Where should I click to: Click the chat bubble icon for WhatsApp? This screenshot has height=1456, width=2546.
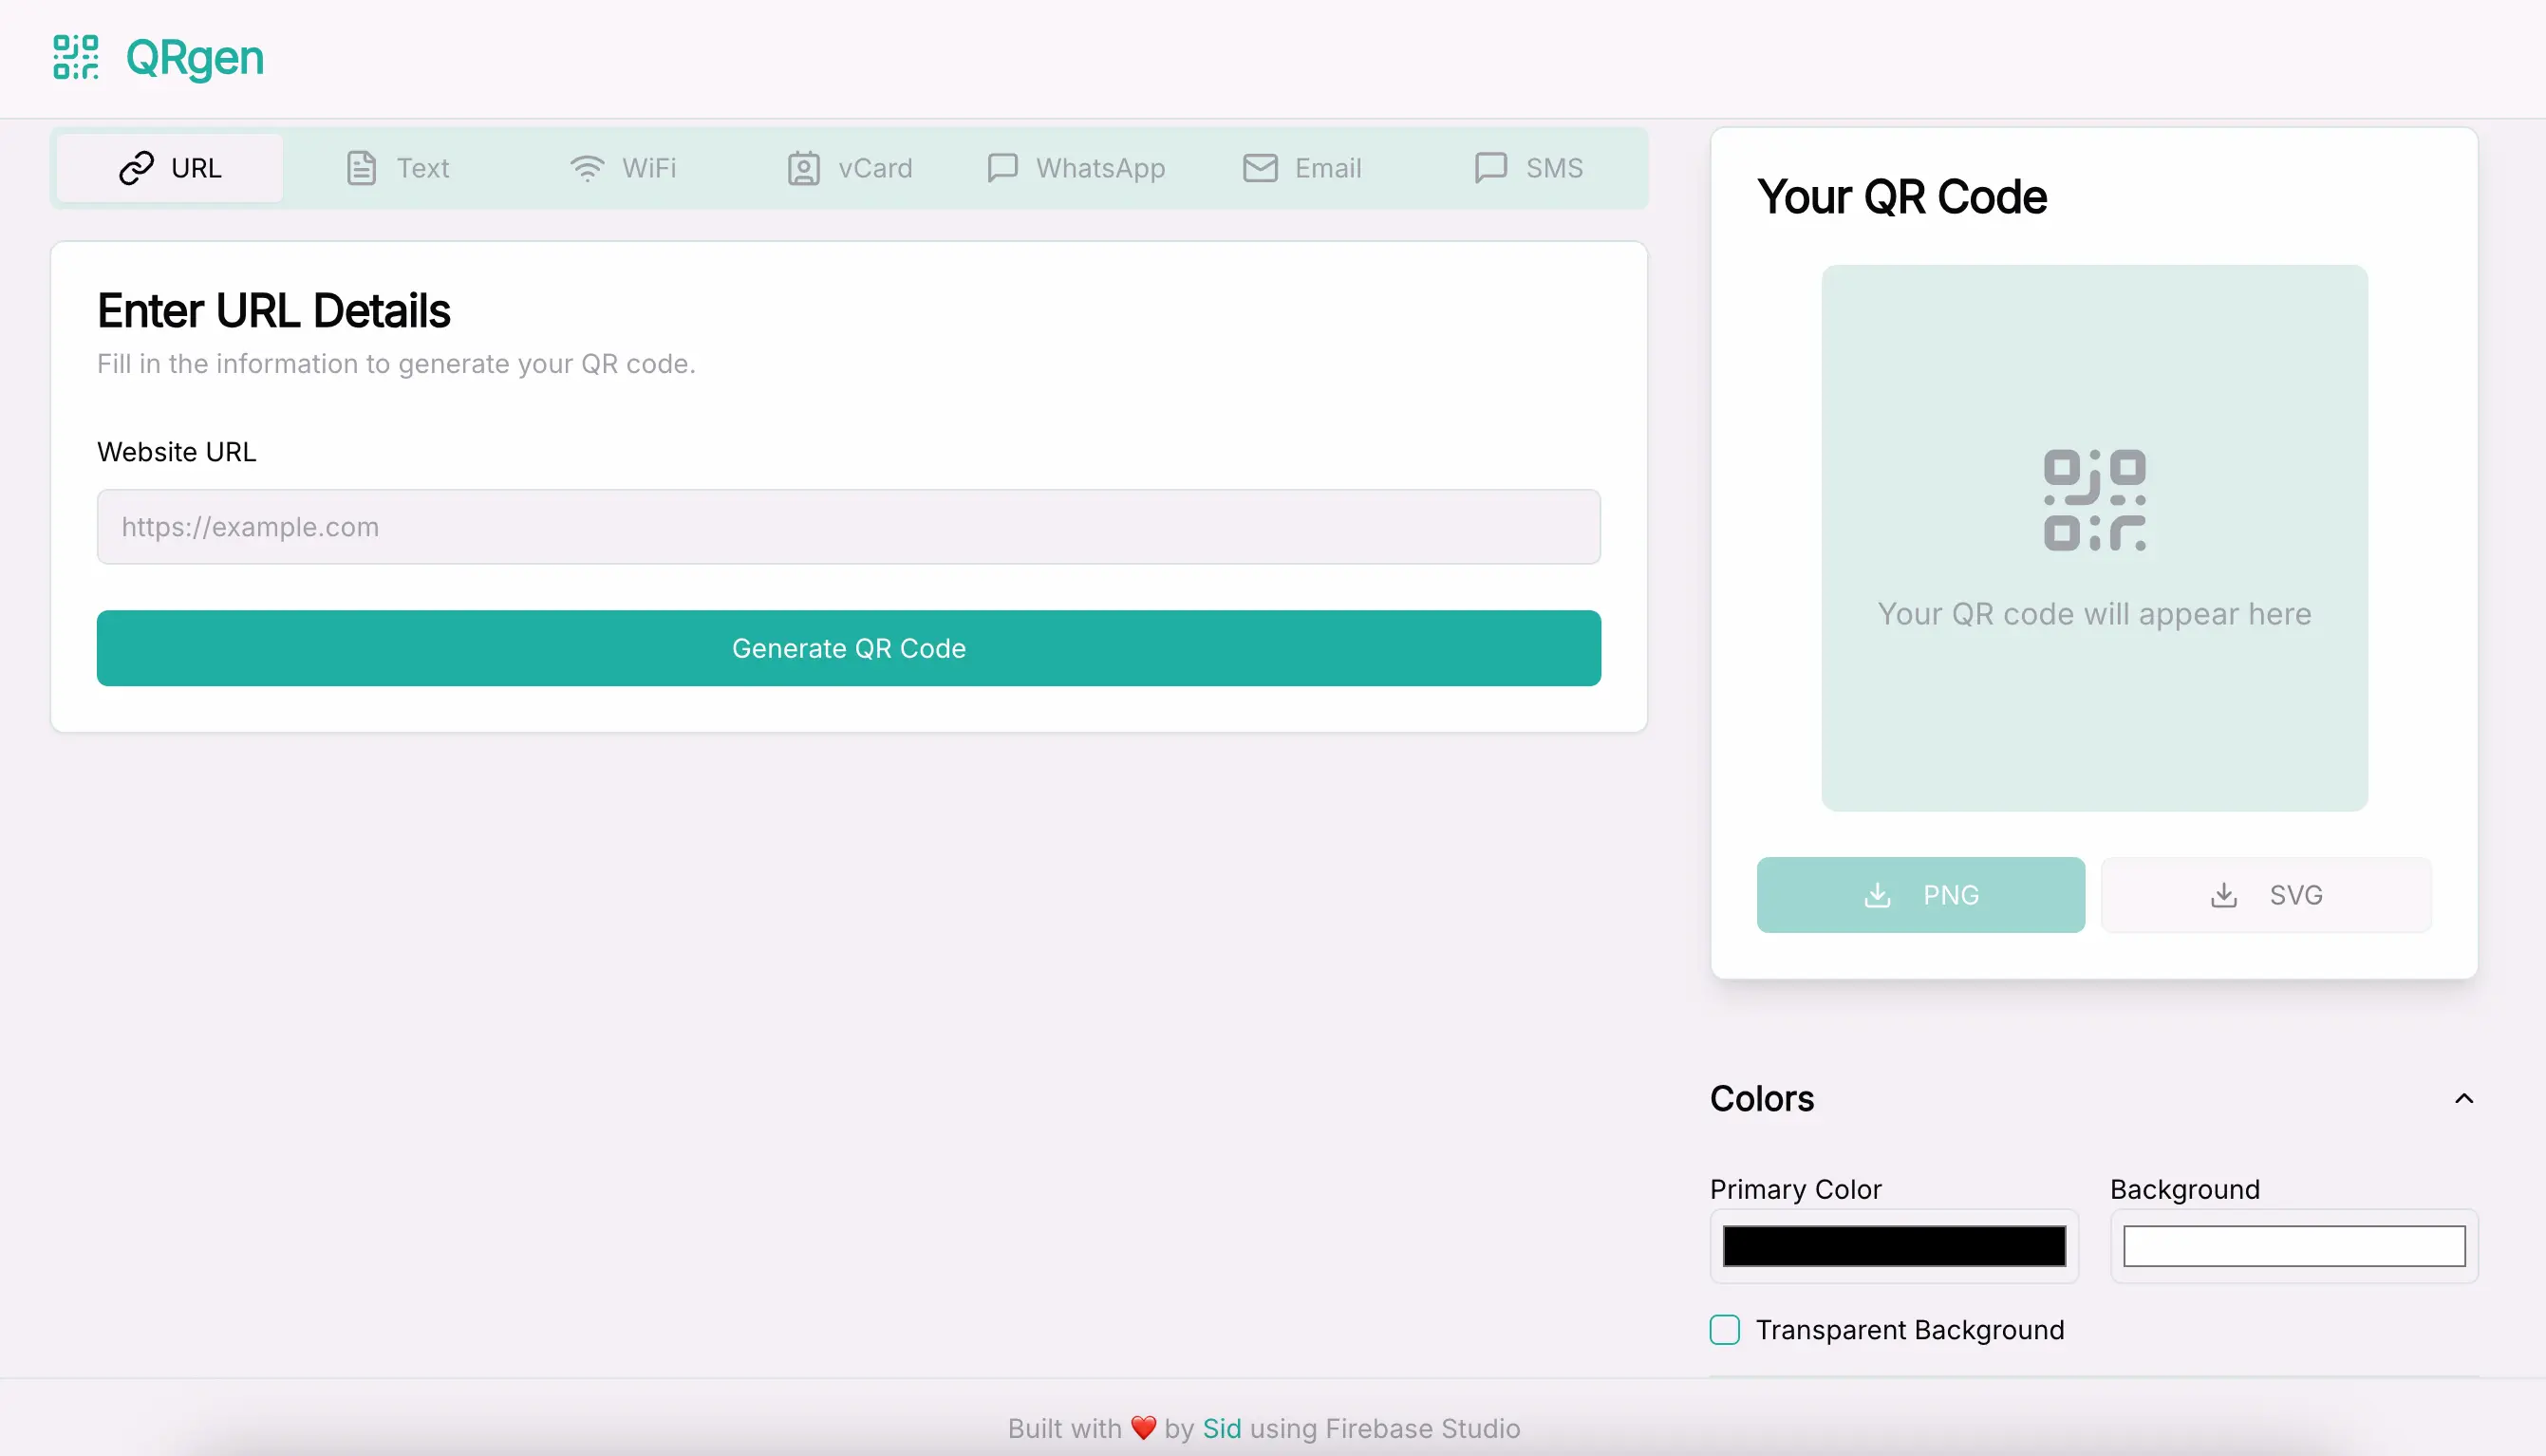[1002, 168]
